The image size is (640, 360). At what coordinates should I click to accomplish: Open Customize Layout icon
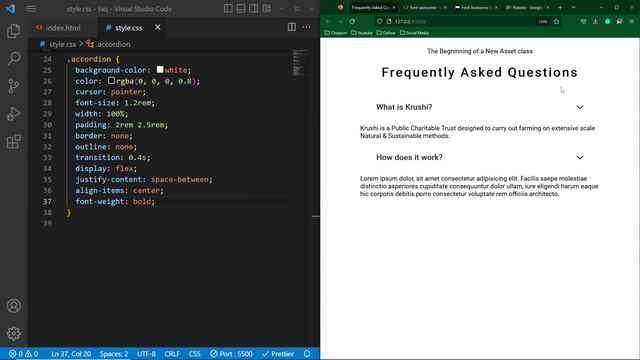click(x=267, y=8)
